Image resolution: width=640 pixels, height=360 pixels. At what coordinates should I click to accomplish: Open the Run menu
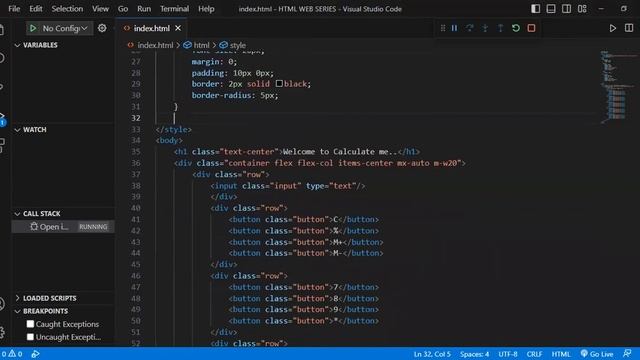(x=144, y=9)
